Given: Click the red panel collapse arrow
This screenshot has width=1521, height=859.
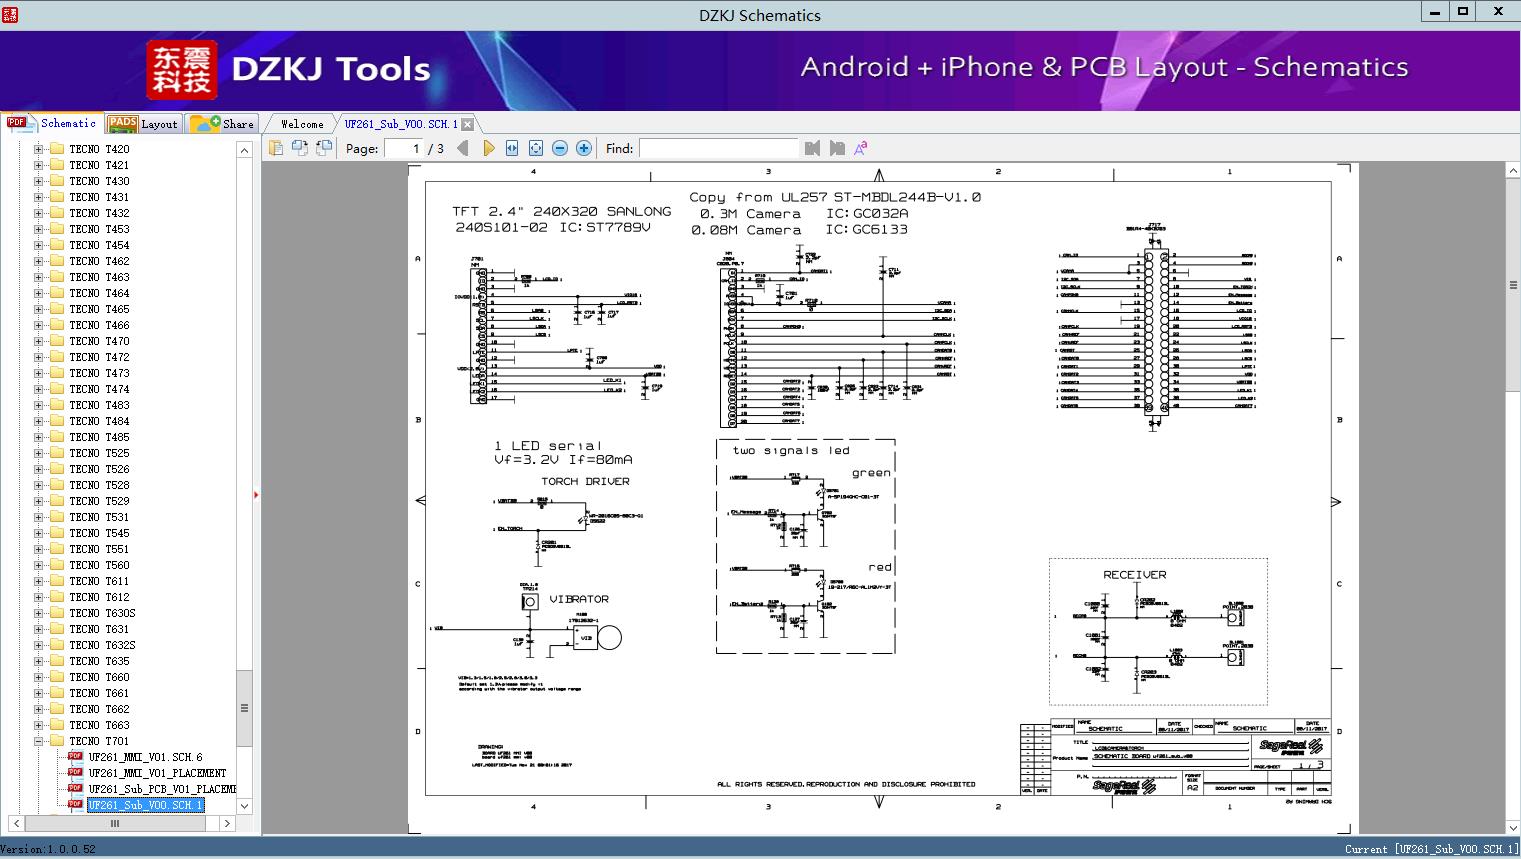Looking at the screenshot, I should [x=257, y=494].
